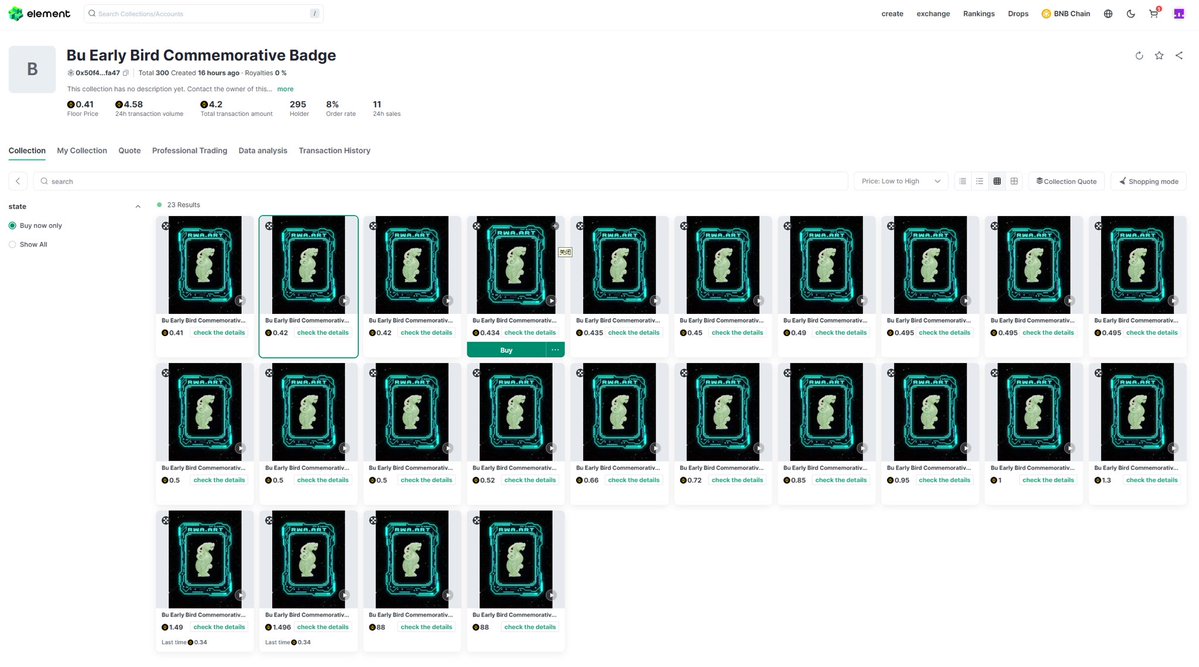This screenshot has width=1199, height=667.
Task: Switch to bulleted list view
Action: 980,181
